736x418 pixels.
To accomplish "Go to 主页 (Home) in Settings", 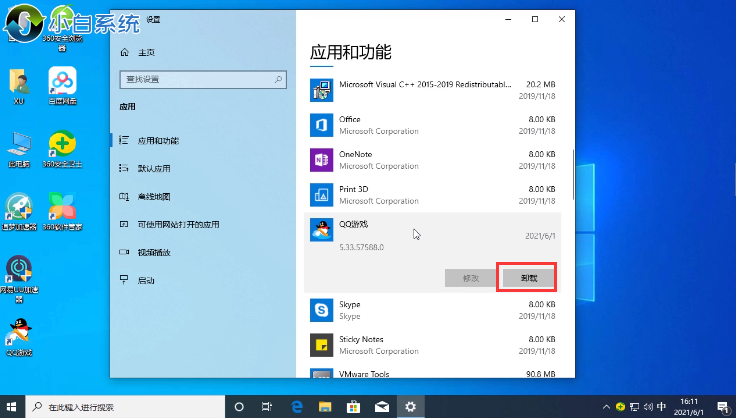I will click(x=146, y=52).
